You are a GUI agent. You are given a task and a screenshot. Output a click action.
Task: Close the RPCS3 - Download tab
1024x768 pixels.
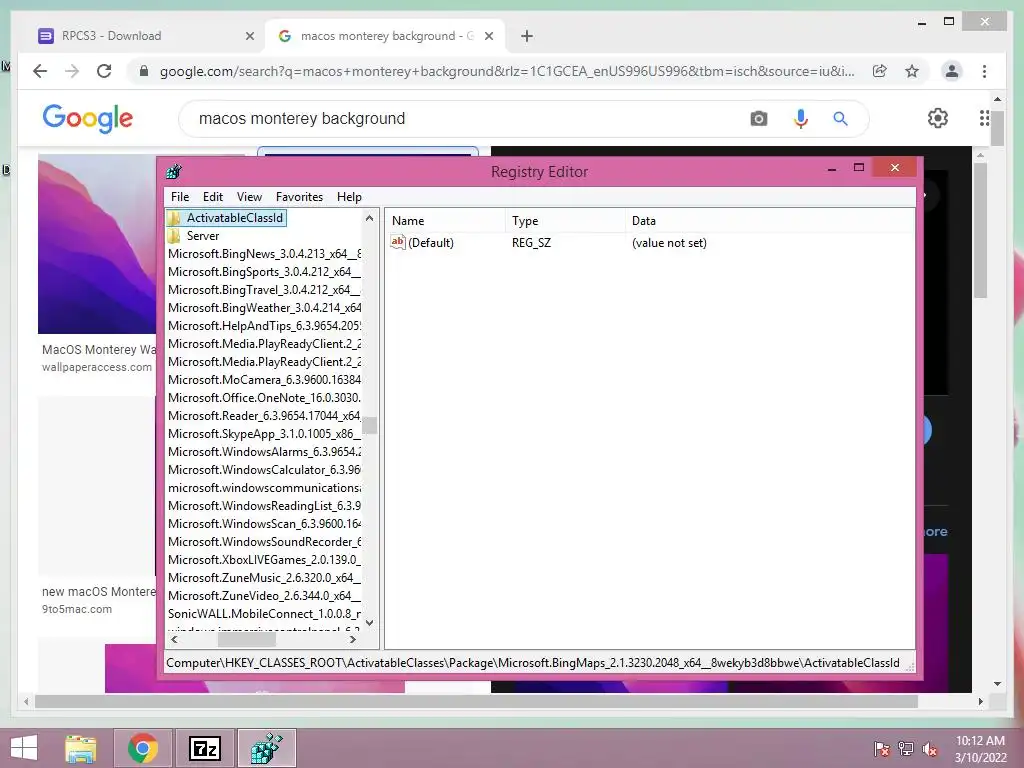click(249, 37)
